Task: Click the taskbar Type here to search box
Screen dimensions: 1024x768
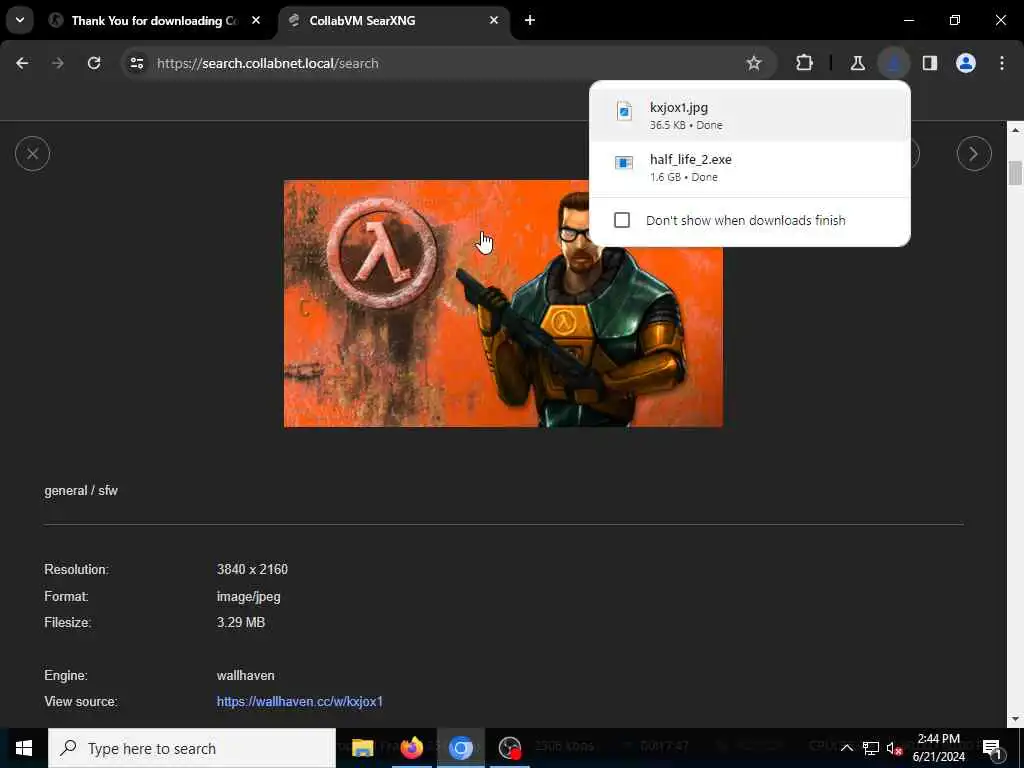Action: (x=192, y=748)
